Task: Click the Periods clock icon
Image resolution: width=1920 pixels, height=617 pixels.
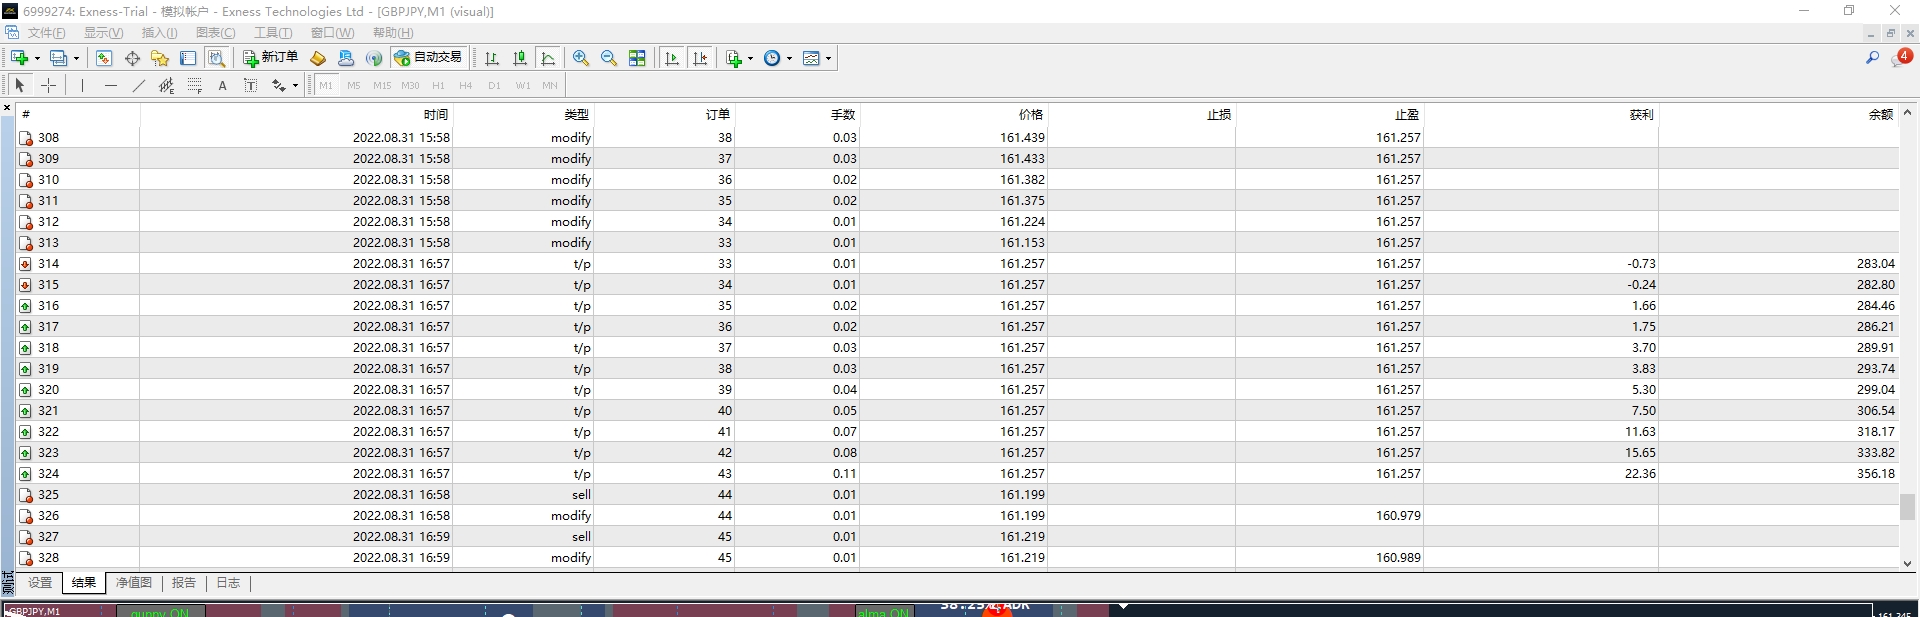Action: point(772,58)
